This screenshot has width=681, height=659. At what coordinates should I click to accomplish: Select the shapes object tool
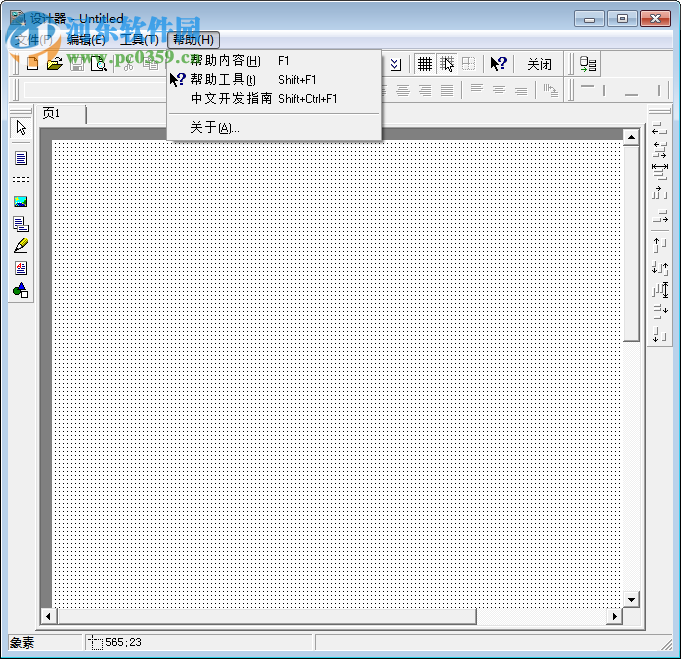pos(21,290)
